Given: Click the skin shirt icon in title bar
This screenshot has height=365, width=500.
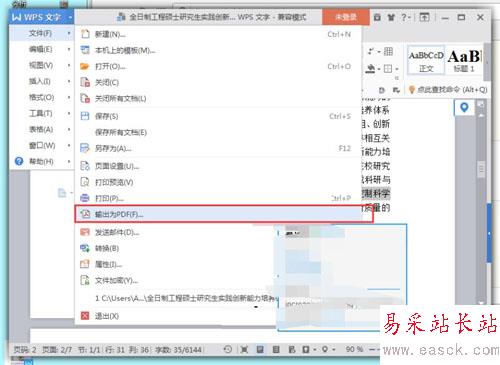Looking at the screenshot, I should pyautogui.click(x=391, y=17).
